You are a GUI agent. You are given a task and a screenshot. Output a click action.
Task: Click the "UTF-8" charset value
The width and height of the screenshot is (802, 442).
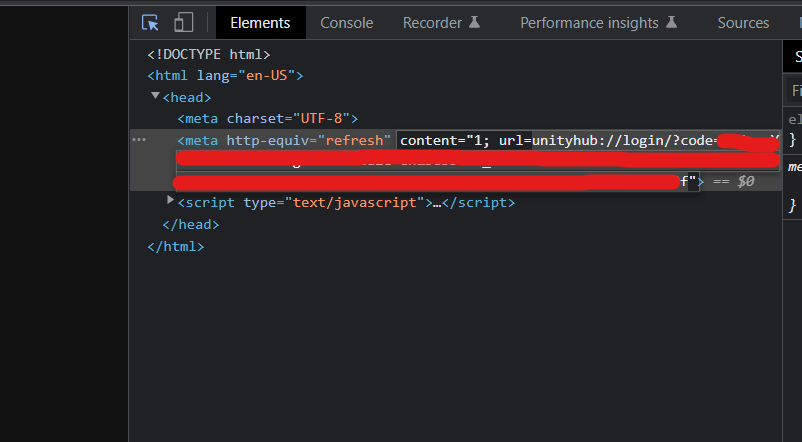321,119
